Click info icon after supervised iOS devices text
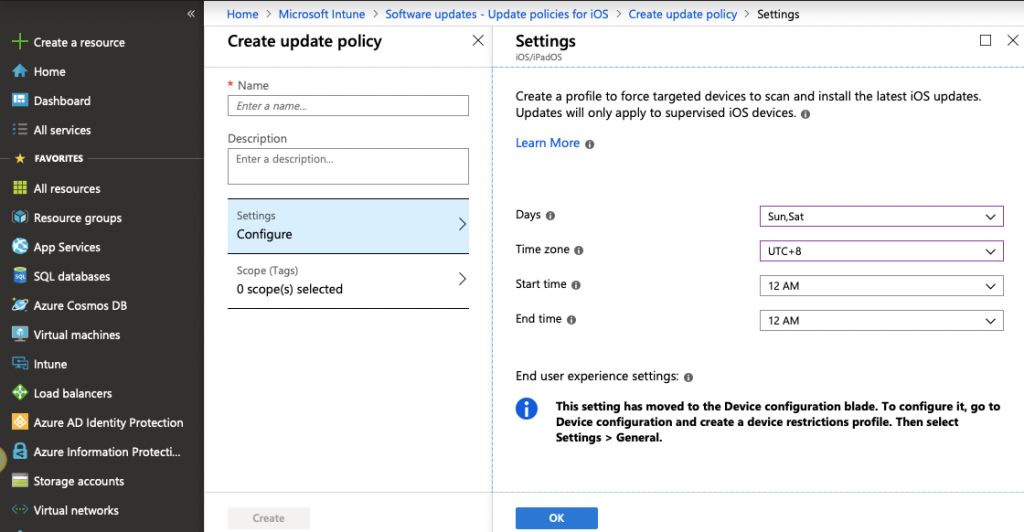This screenshot has width=1024, height=532. click(x=805, y=114)
